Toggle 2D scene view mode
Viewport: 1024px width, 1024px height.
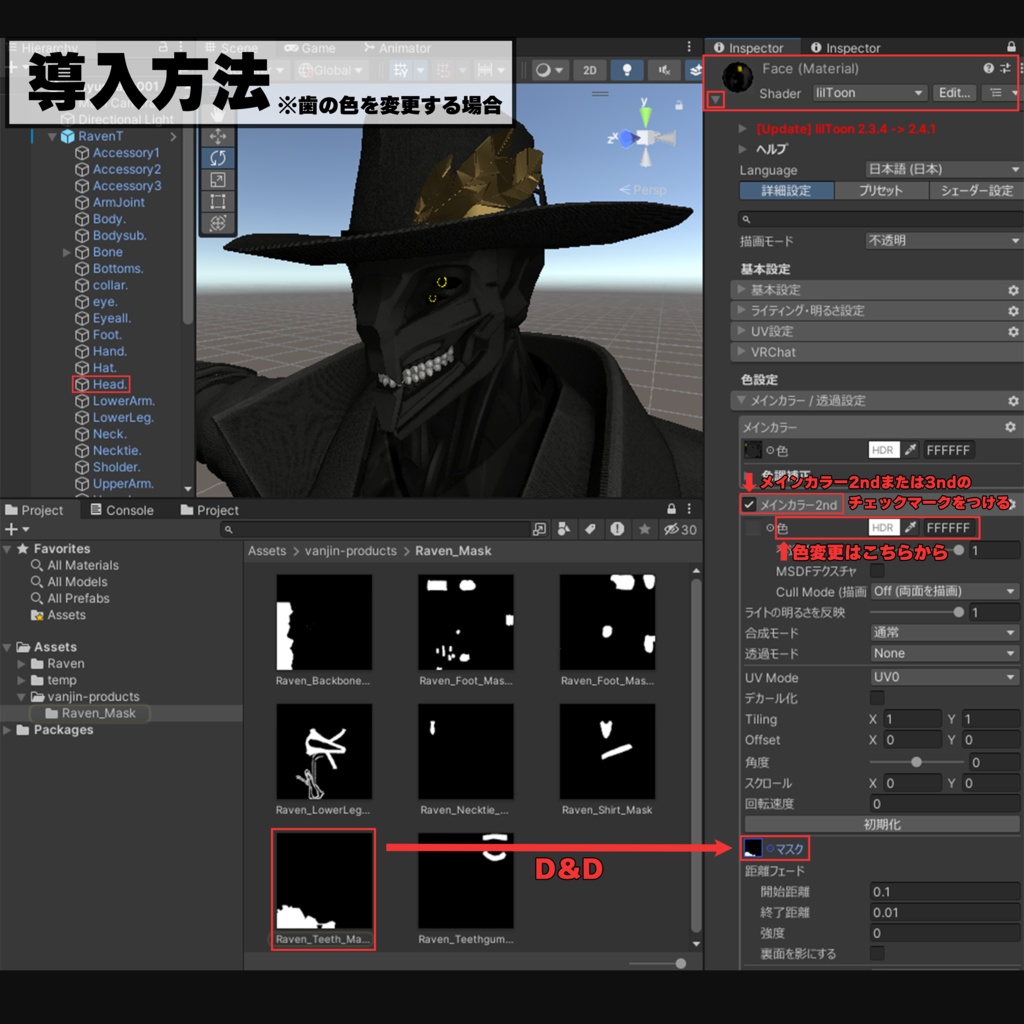589,70
